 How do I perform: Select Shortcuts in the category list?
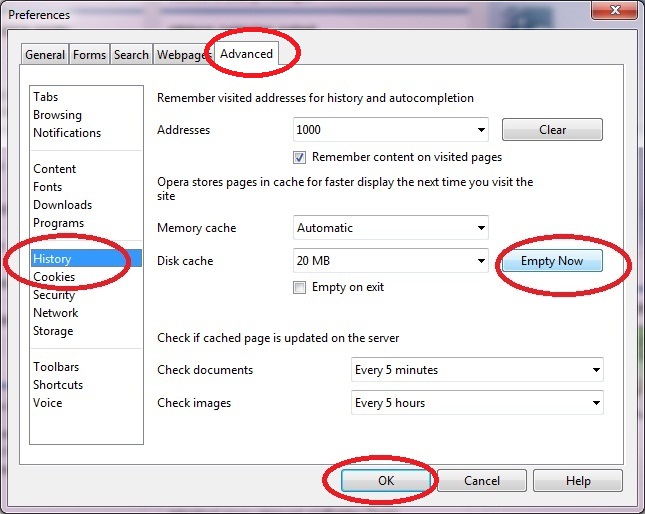(86, 385)
